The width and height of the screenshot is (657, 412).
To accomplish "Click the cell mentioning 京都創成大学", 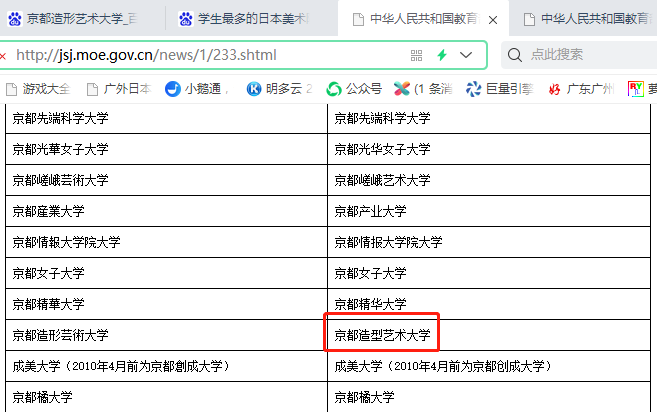I will [166, 366].
